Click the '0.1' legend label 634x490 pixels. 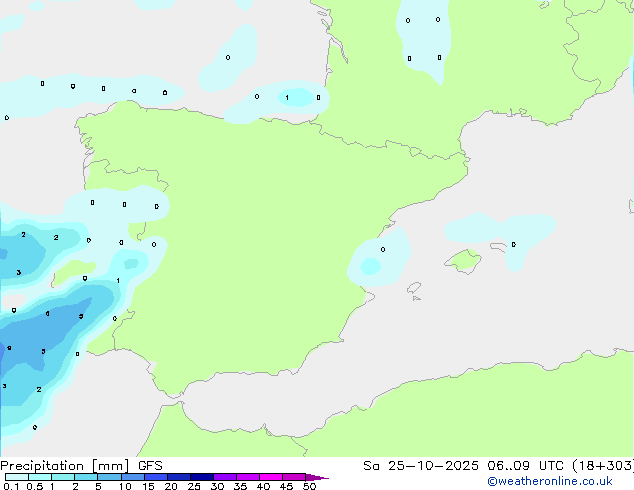(11, 486)
